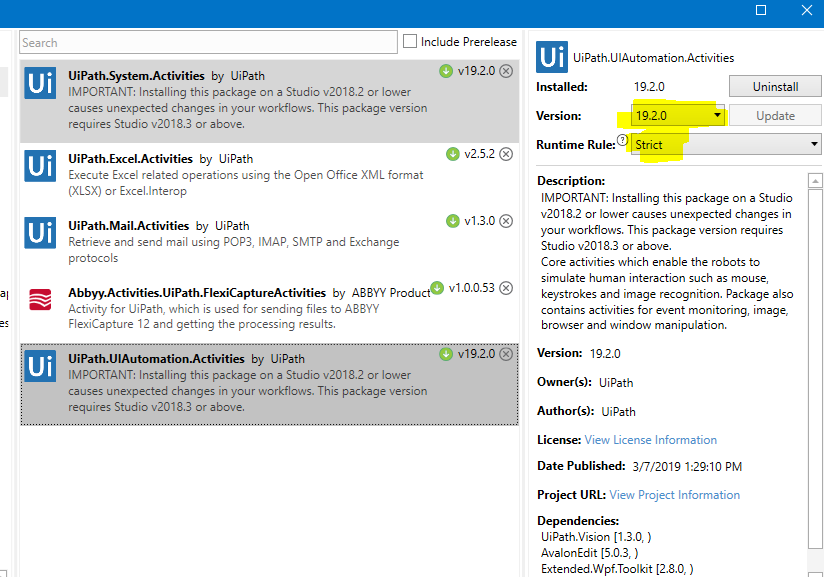Viewport: 824px width, 577px height.
Task: Click the Installed 19.2.0 value
Action: pyautogui.click(x=649, y=87)
